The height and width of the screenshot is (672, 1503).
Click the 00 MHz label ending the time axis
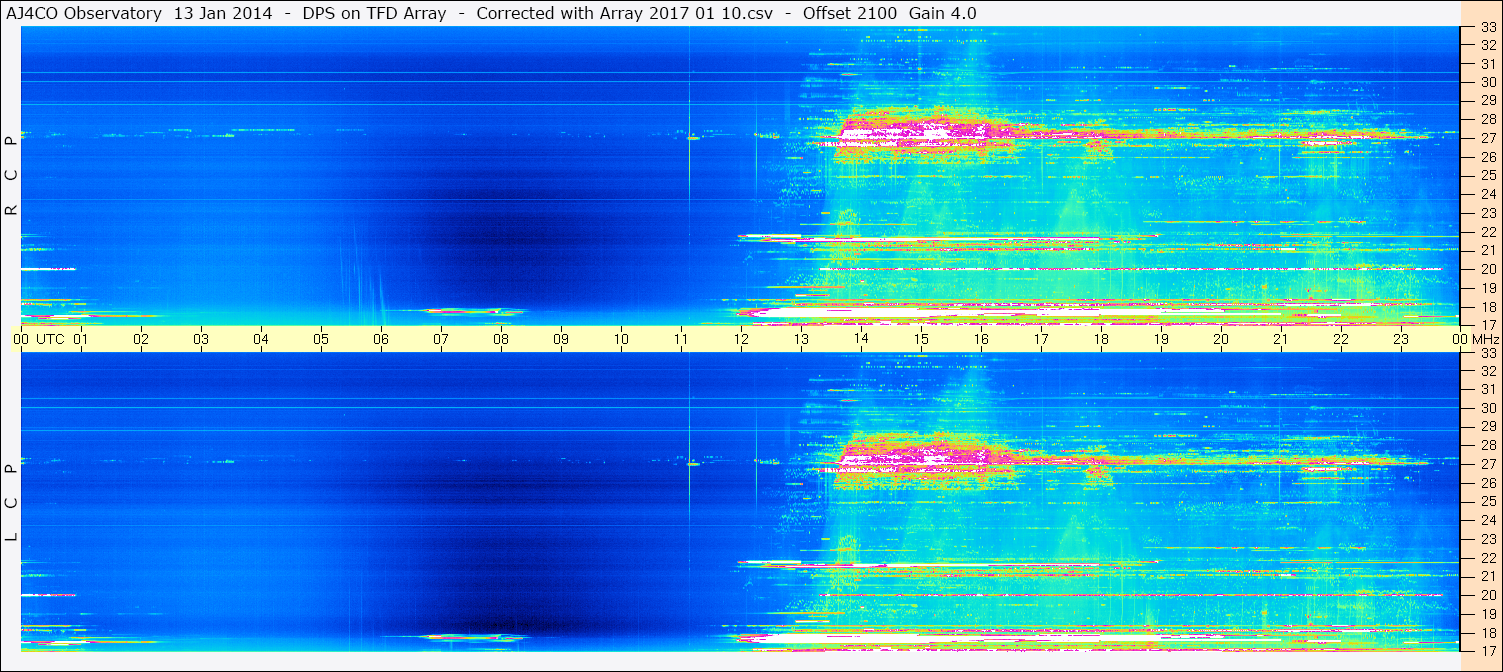click(x=1476, y=339)
